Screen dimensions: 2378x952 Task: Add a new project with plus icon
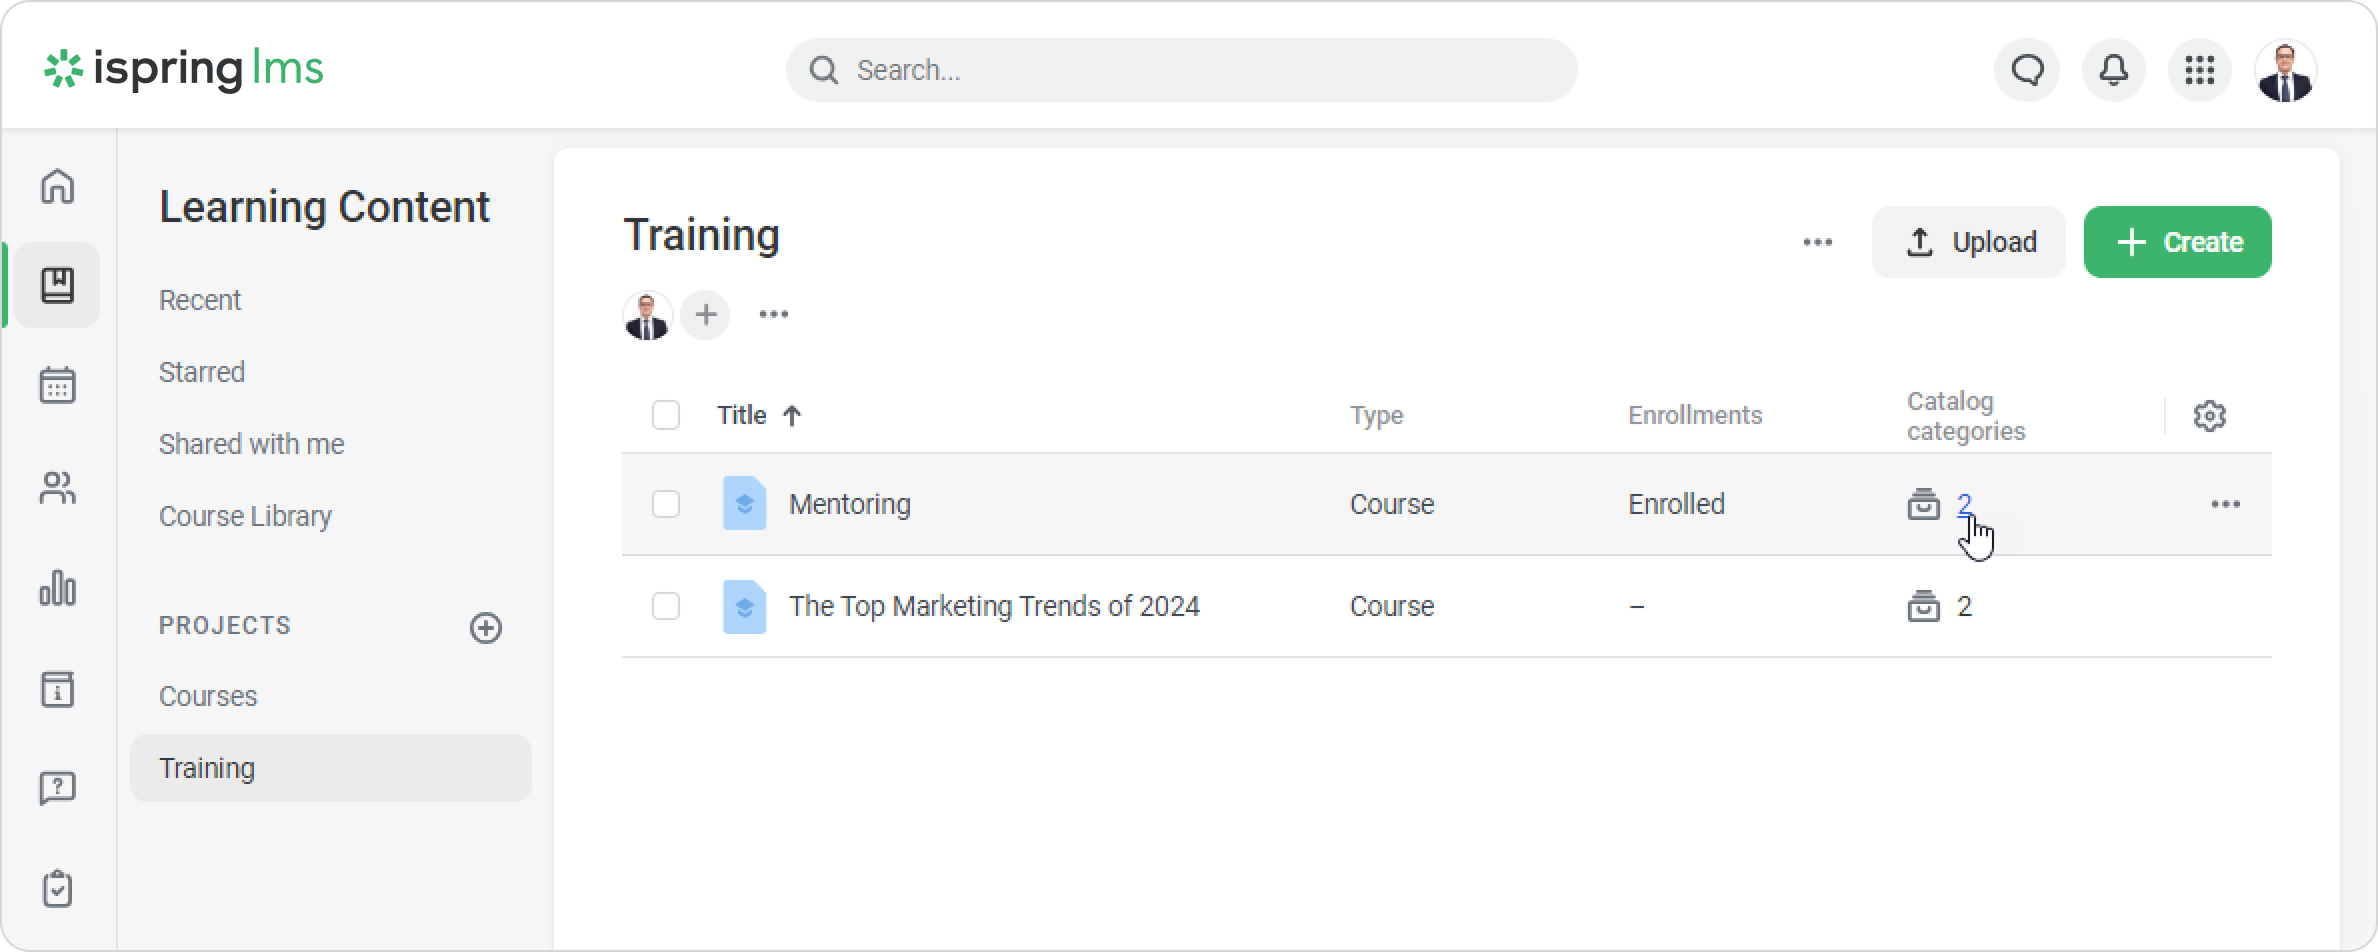[486, 628]
